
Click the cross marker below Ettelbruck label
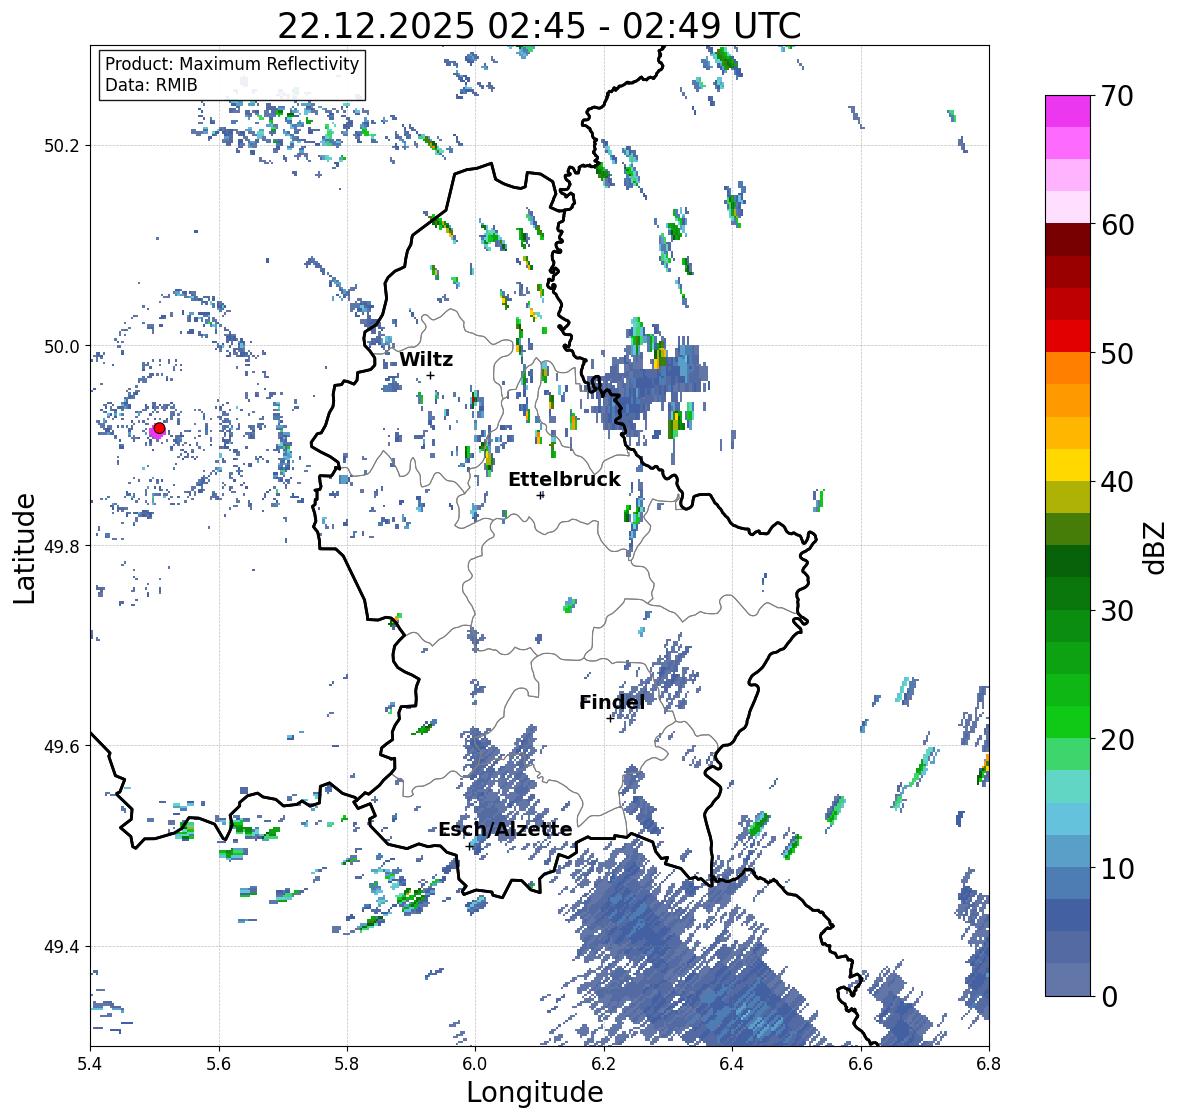click(540, 495)
